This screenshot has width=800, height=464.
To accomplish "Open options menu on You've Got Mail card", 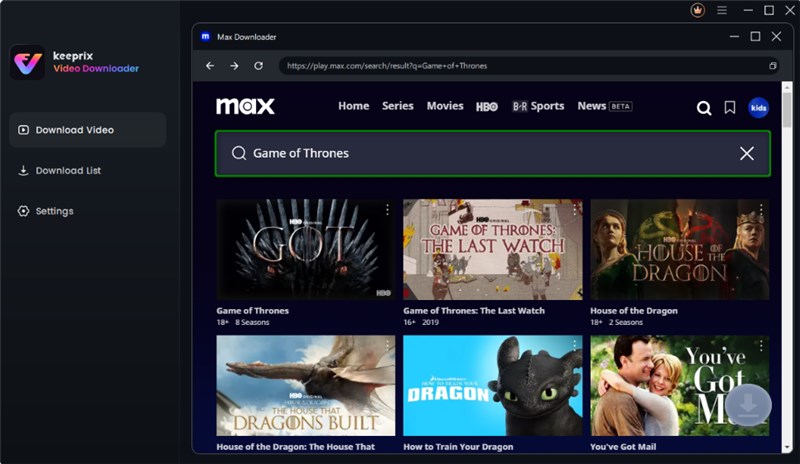I will 761,346.
